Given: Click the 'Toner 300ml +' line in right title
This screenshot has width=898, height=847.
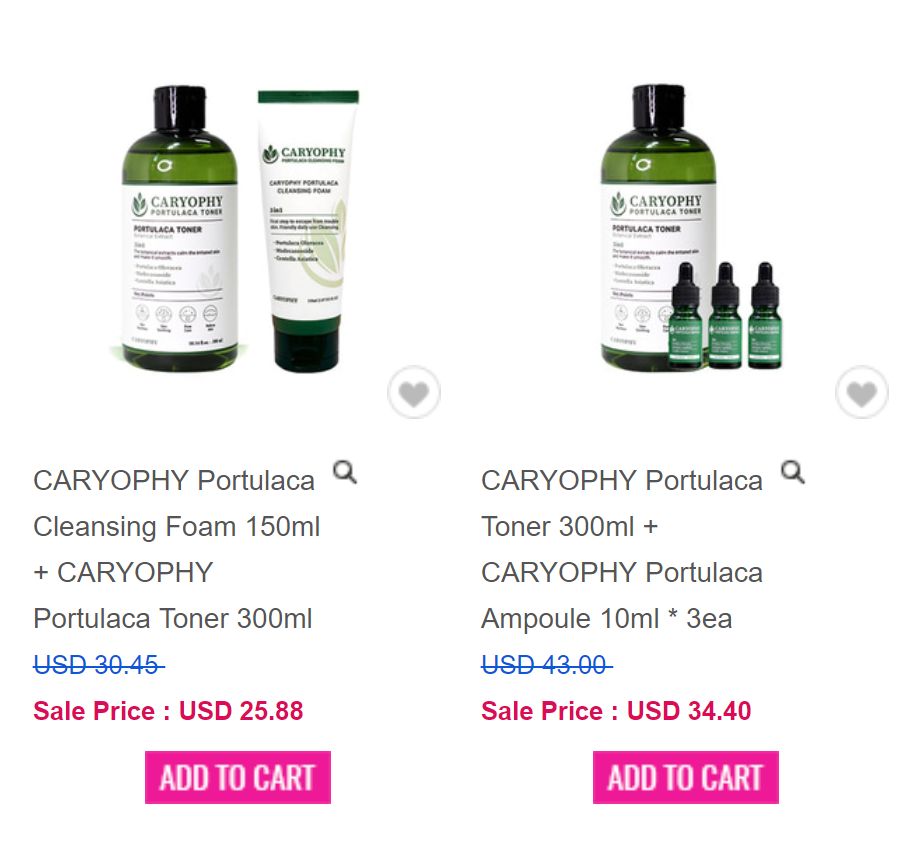Looking at the screenshot, I should pyautogui.click(x=569, y=527).
